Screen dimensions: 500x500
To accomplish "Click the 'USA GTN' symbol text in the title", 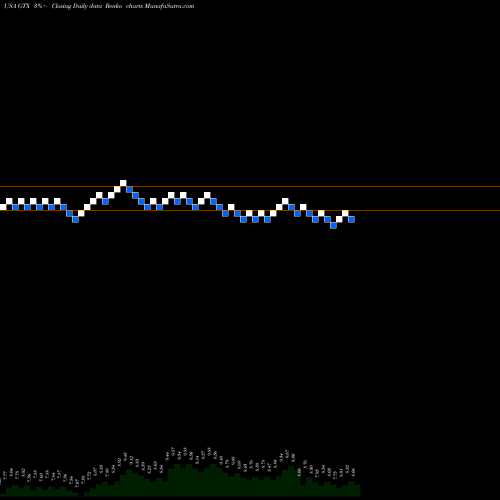I will 17,6.
